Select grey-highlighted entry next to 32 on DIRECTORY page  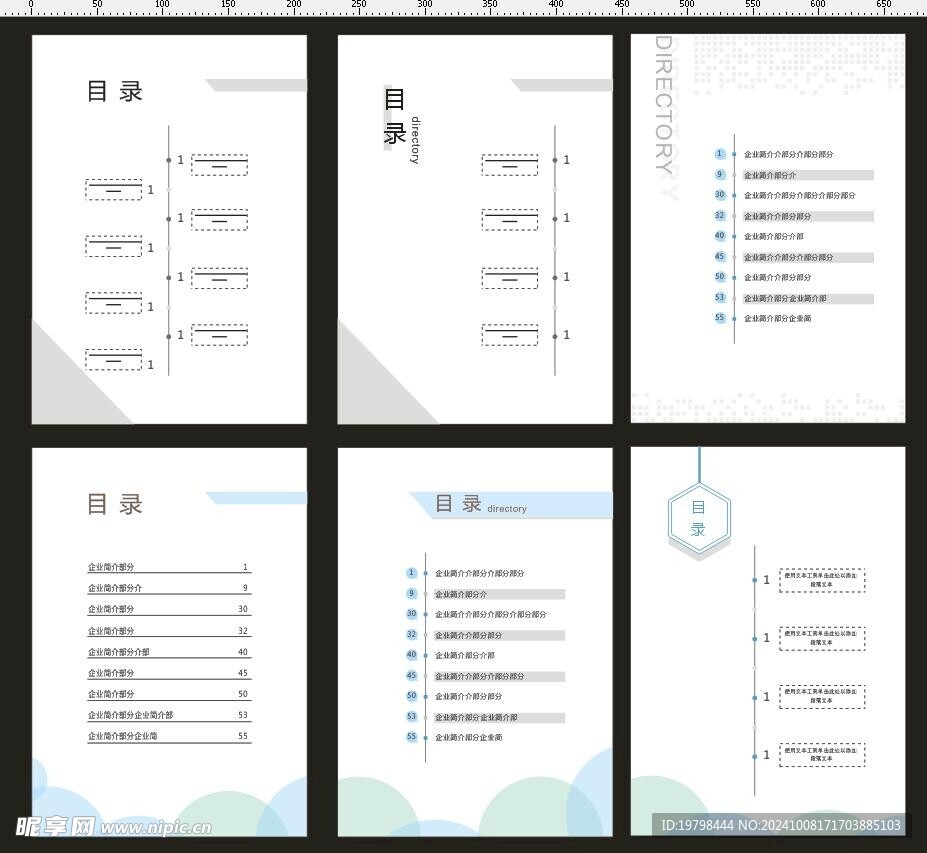[808, 216]
